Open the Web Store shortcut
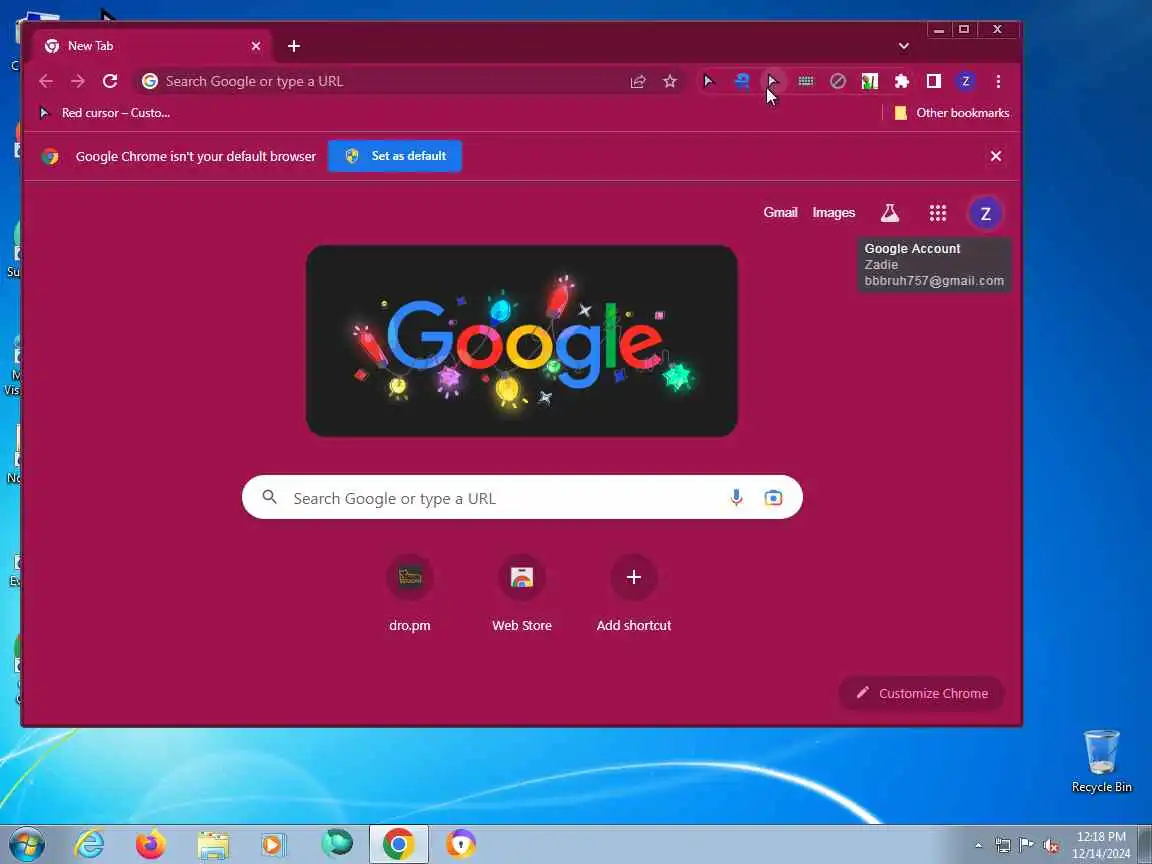This screenshot has width=1152, height=864. [522, 593]
